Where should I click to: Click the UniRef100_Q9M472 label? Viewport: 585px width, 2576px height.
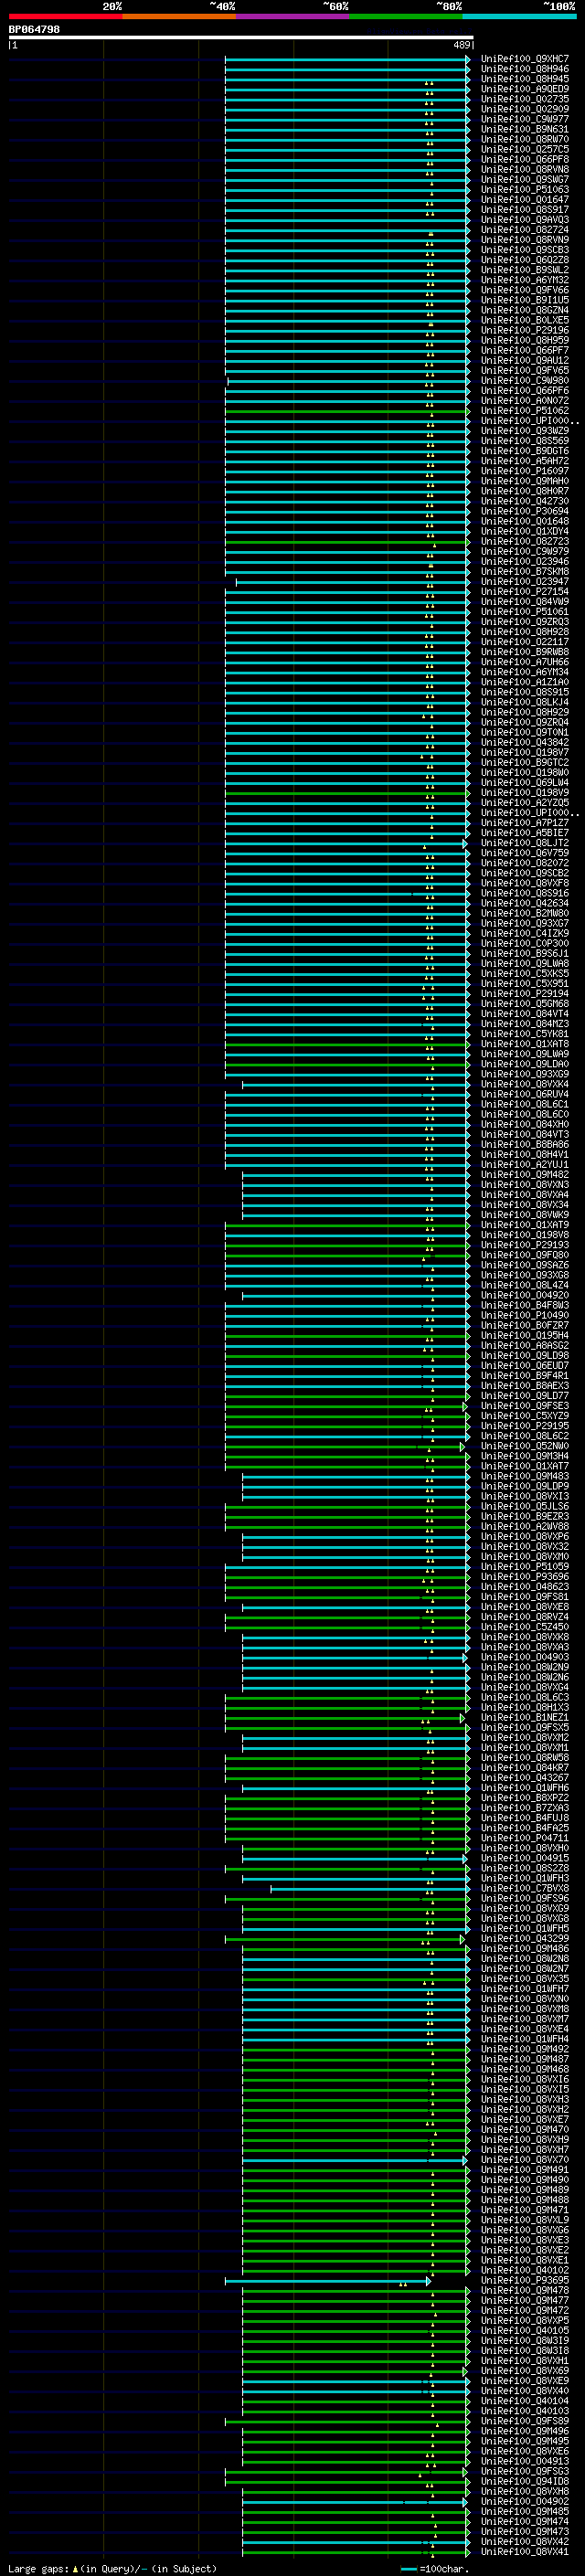tap(525, 2310)
